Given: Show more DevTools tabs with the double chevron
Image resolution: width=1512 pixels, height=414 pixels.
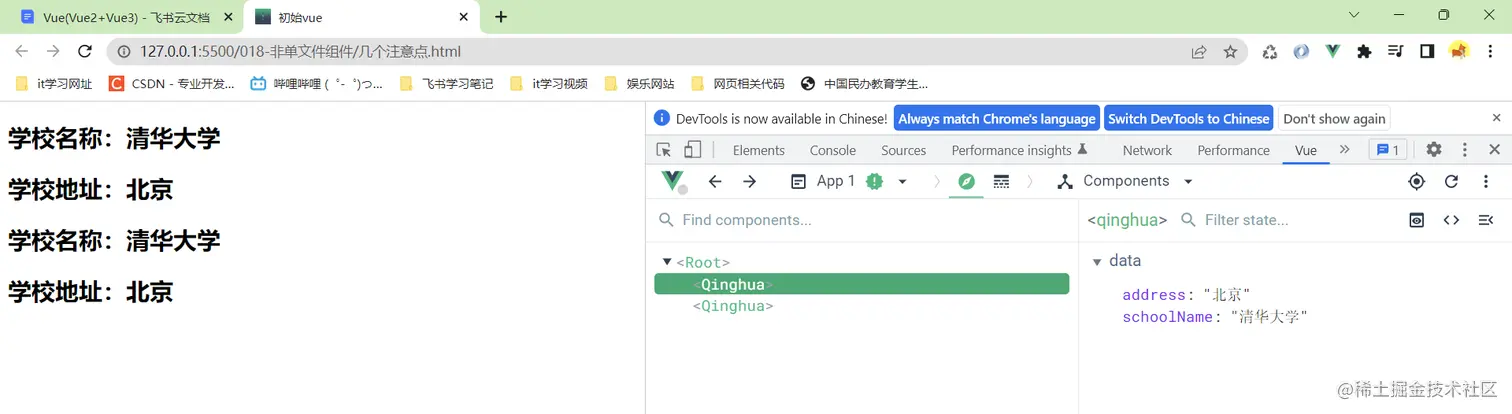Looking at the screenshot, I should point(1345,150).
